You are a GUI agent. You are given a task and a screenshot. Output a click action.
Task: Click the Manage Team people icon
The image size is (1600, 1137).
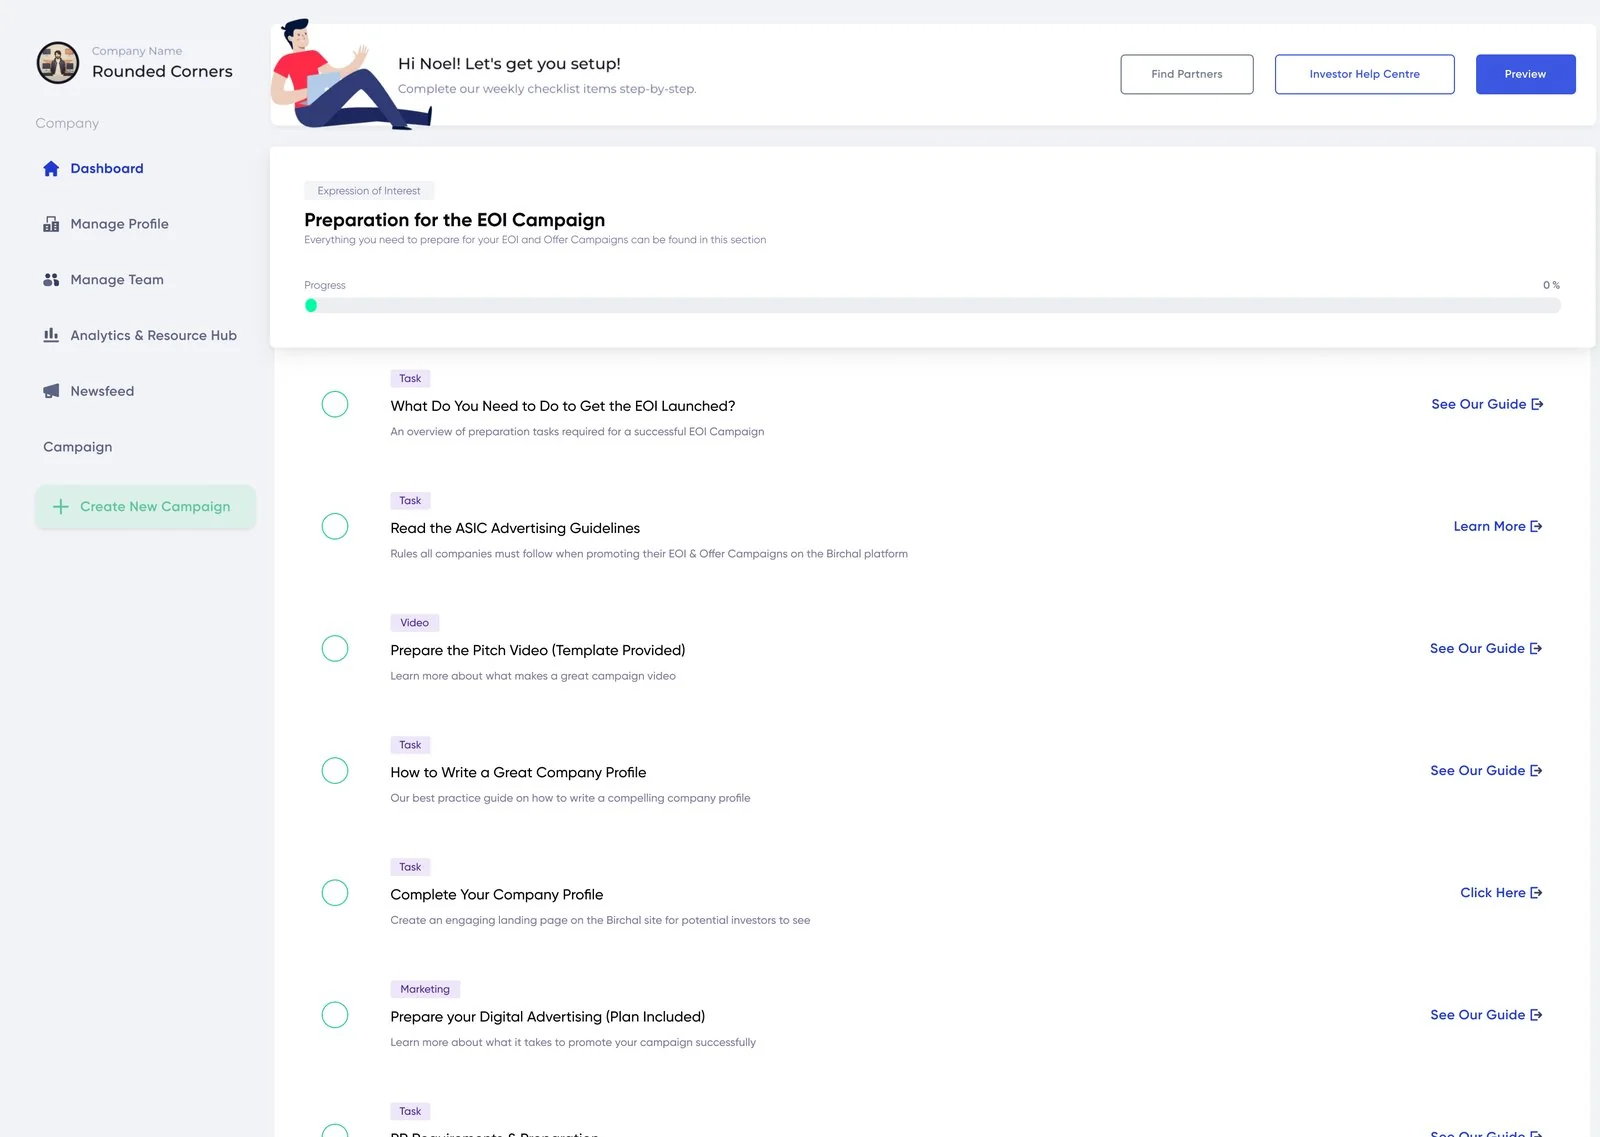click(51, 280)
